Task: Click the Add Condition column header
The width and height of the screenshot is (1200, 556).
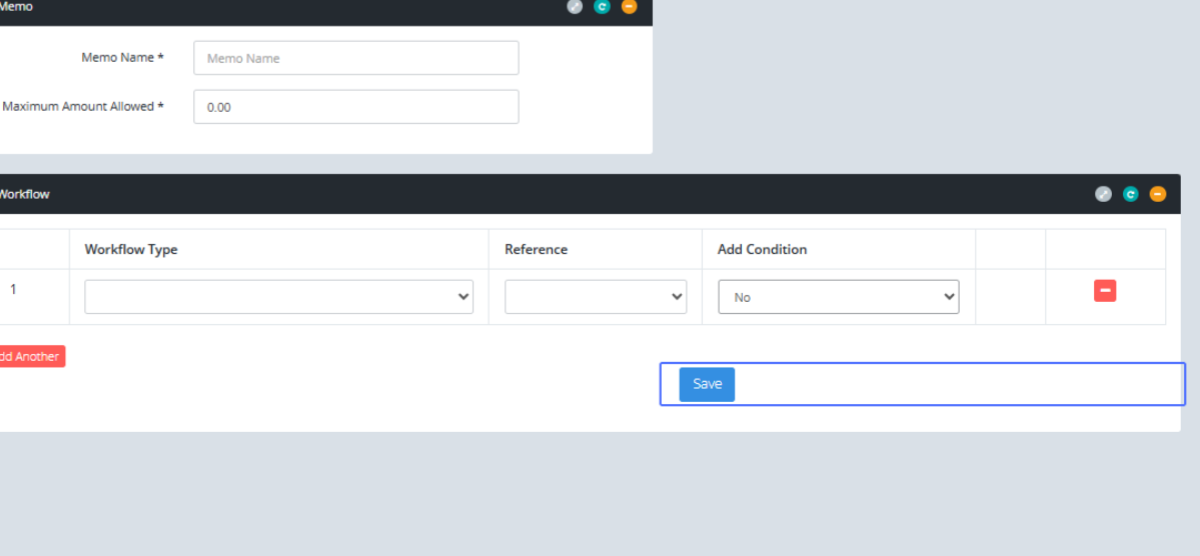Action: pyautogui.click(x=762, y=249)
